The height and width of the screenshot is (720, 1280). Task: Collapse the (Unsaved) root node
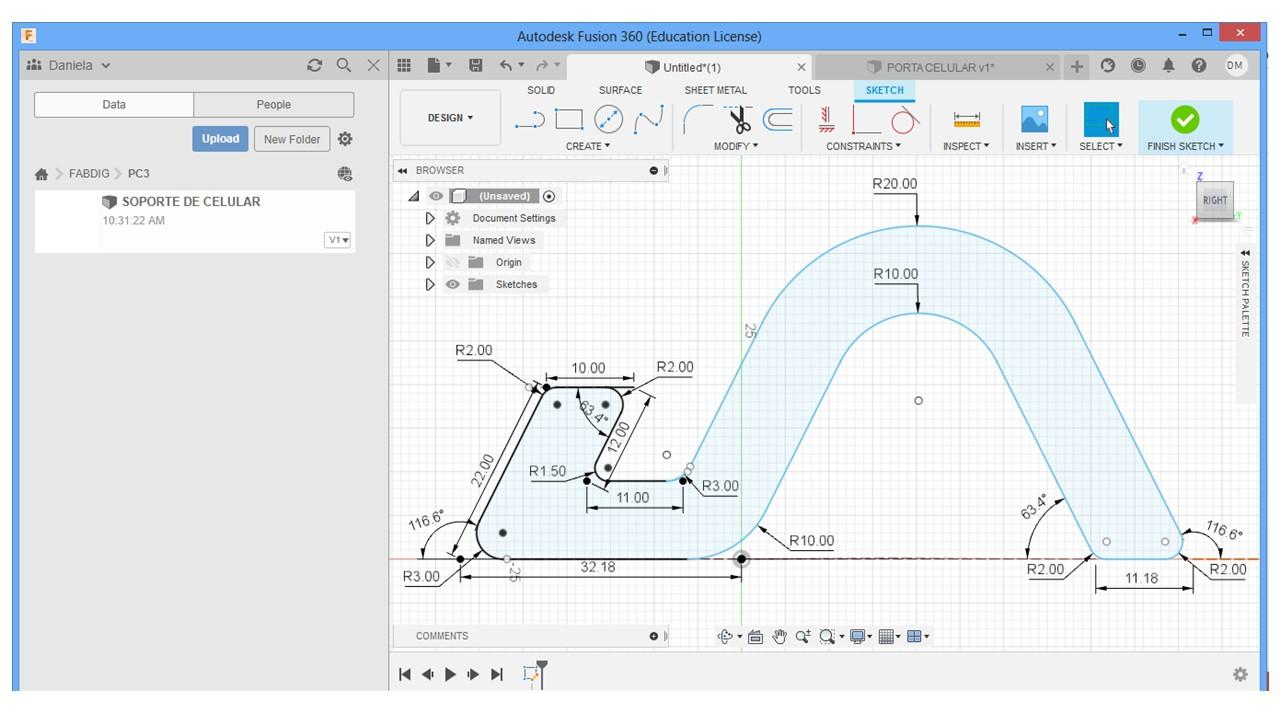(414, 196)
